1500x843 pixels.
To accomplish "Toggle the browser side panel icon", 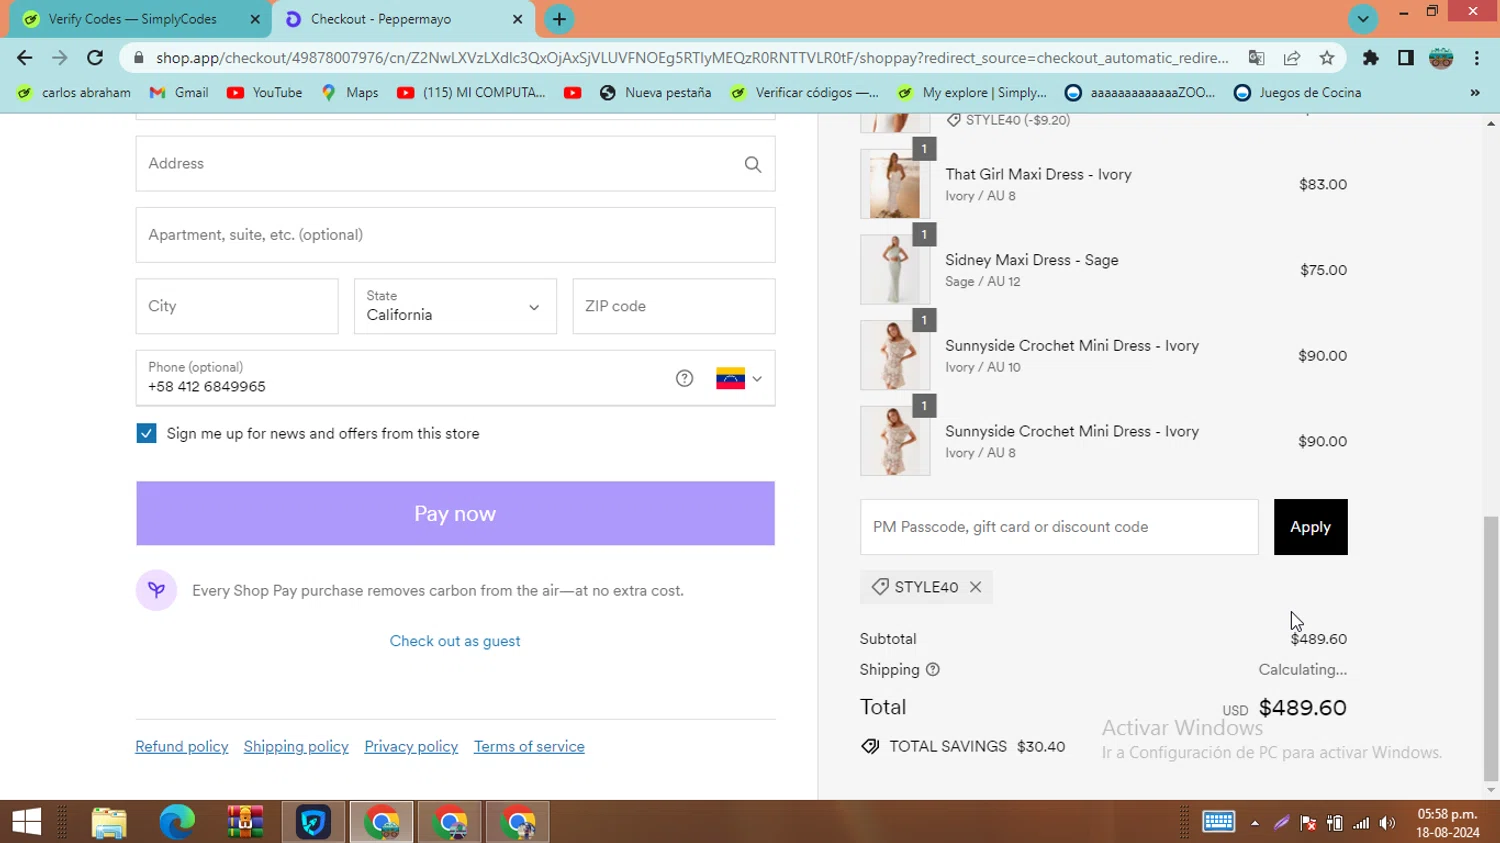I will click(x=1406, y=58).
